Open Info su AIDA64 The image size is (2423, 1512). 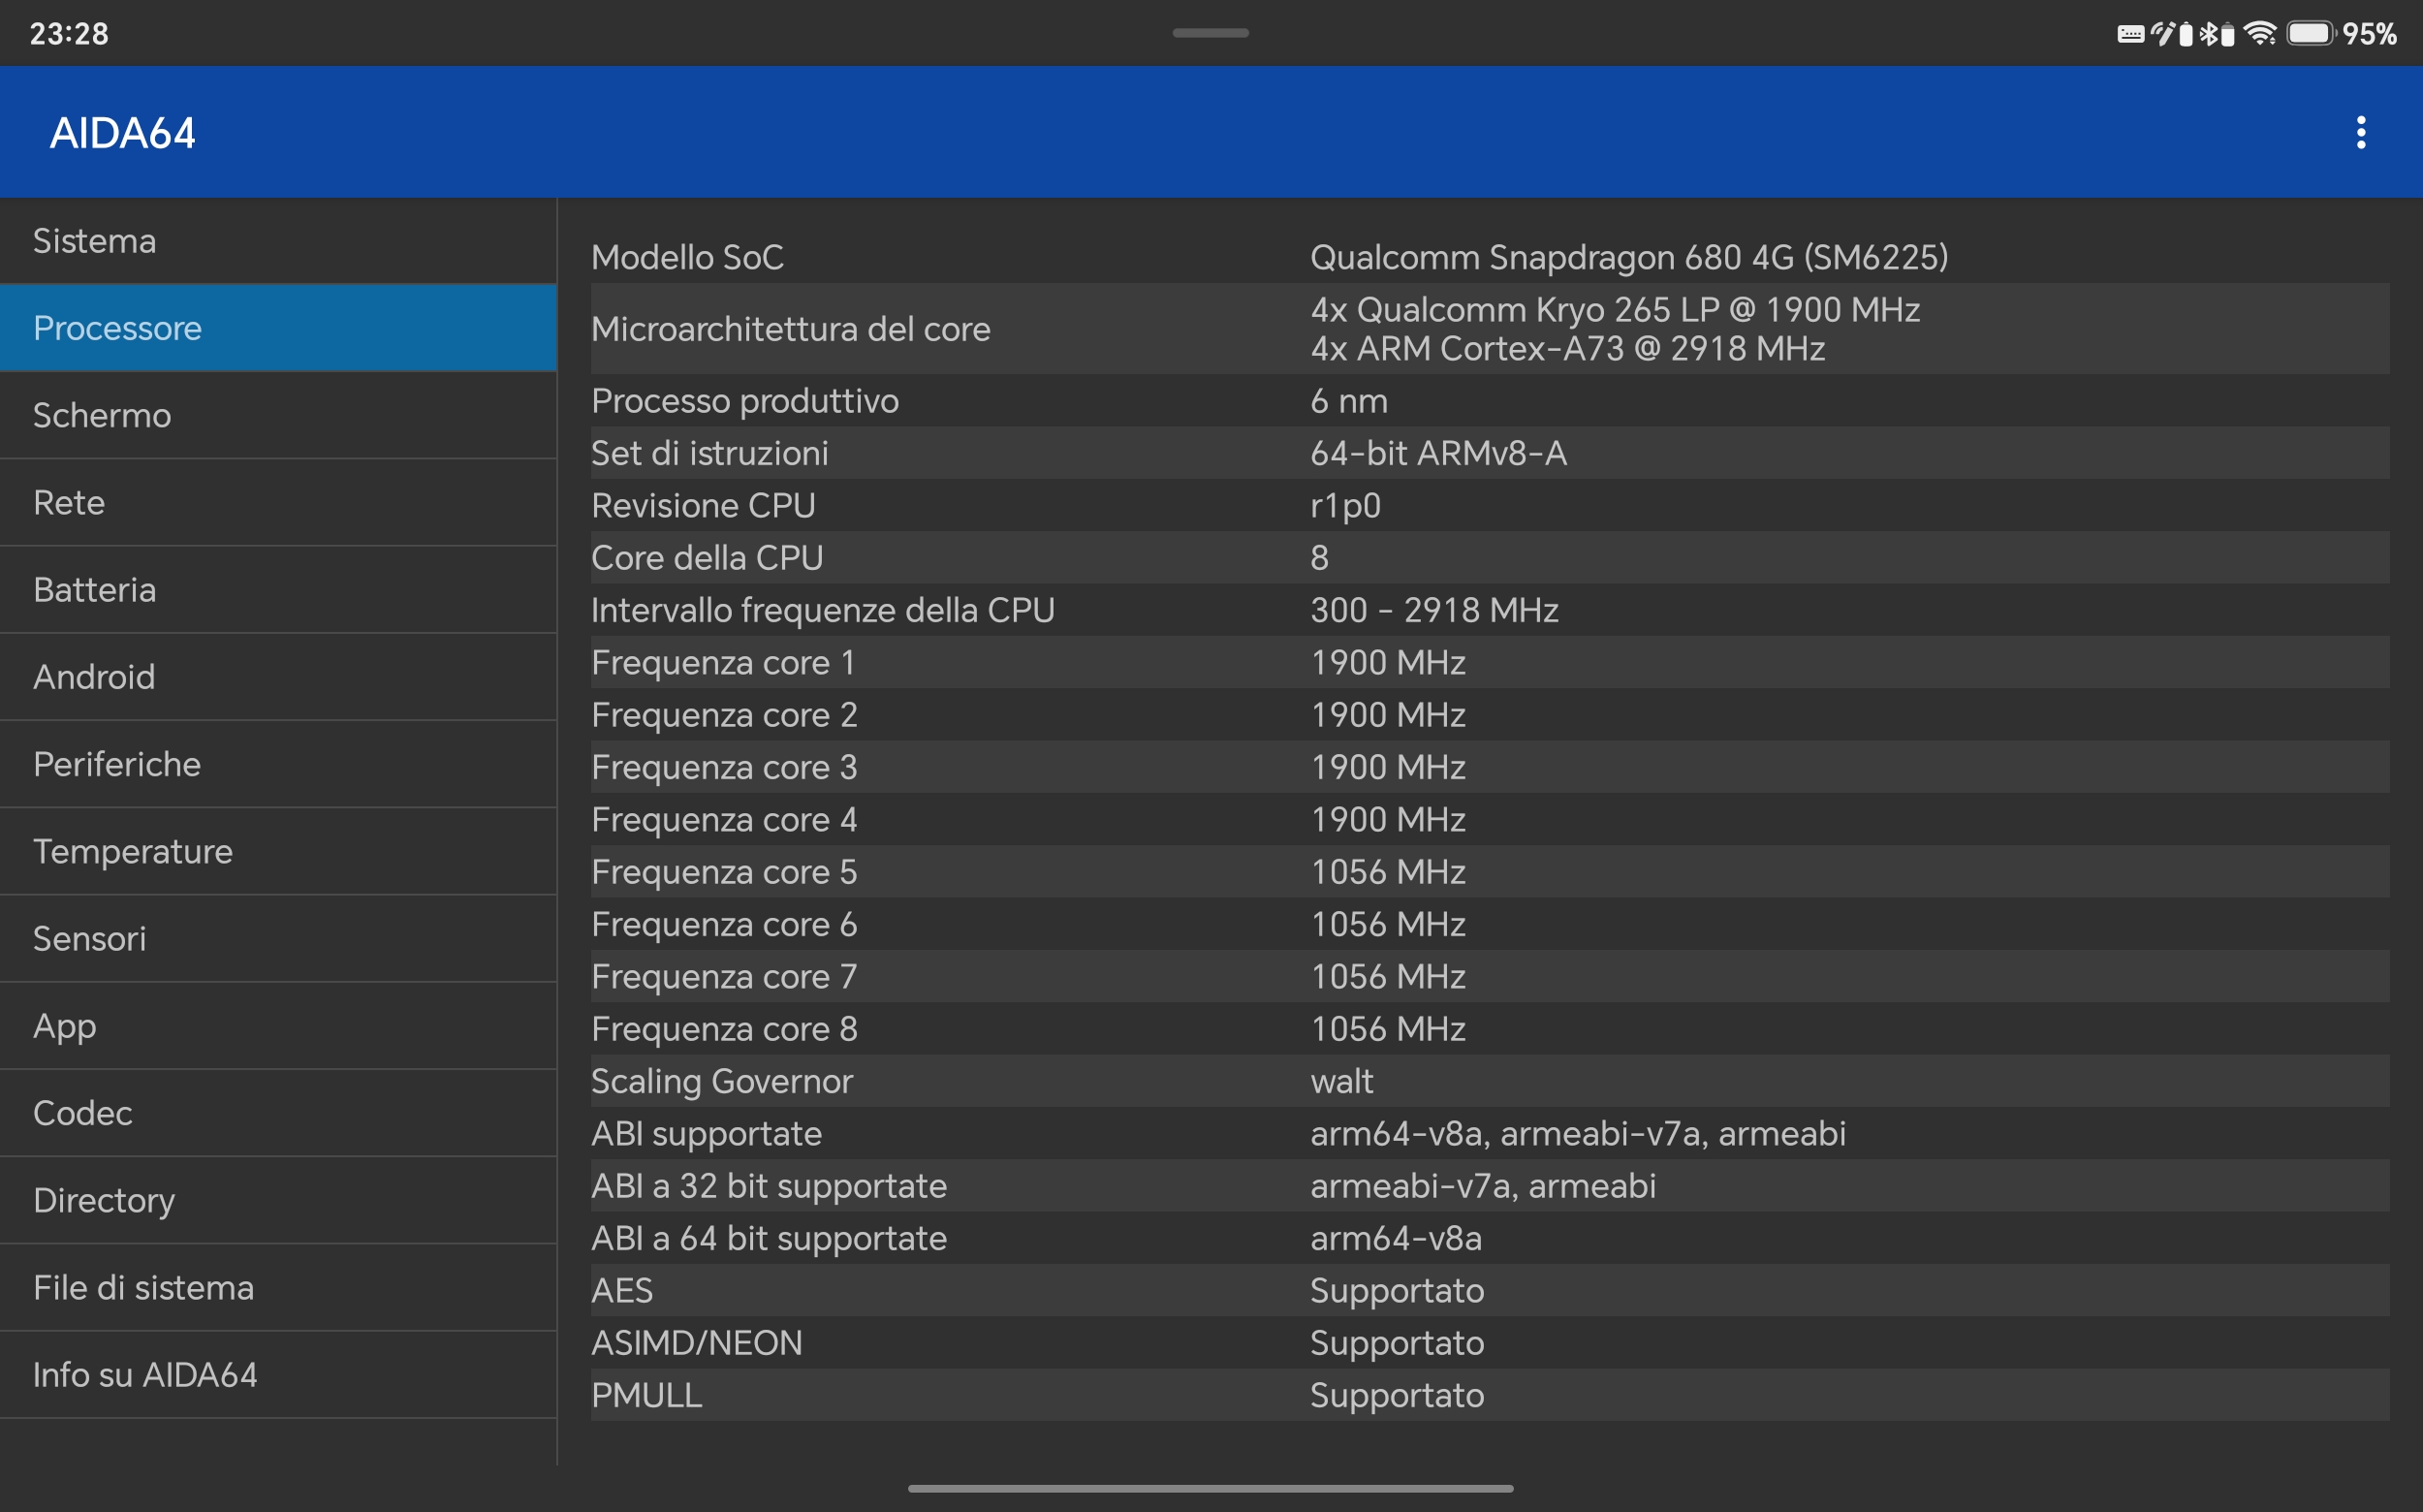(x=278, y=1374)
